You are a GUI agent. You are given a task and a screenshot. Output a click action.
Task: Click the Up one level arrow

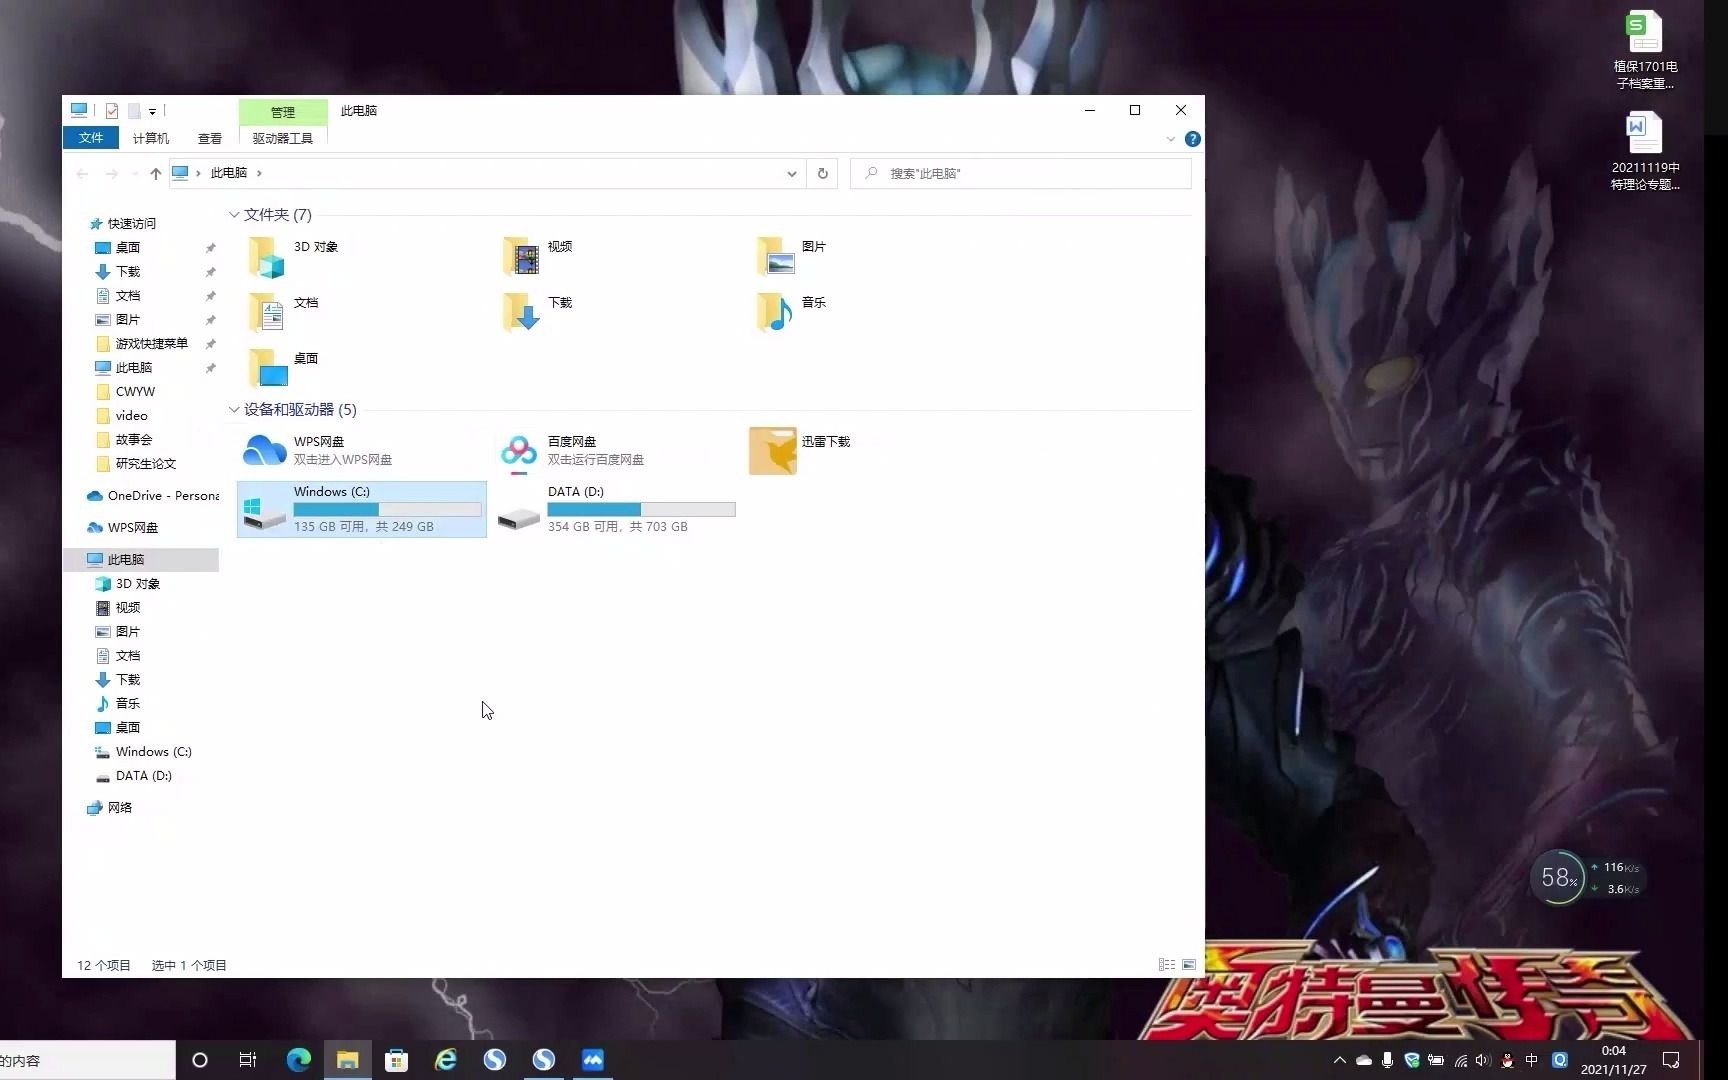click(156, 173)
